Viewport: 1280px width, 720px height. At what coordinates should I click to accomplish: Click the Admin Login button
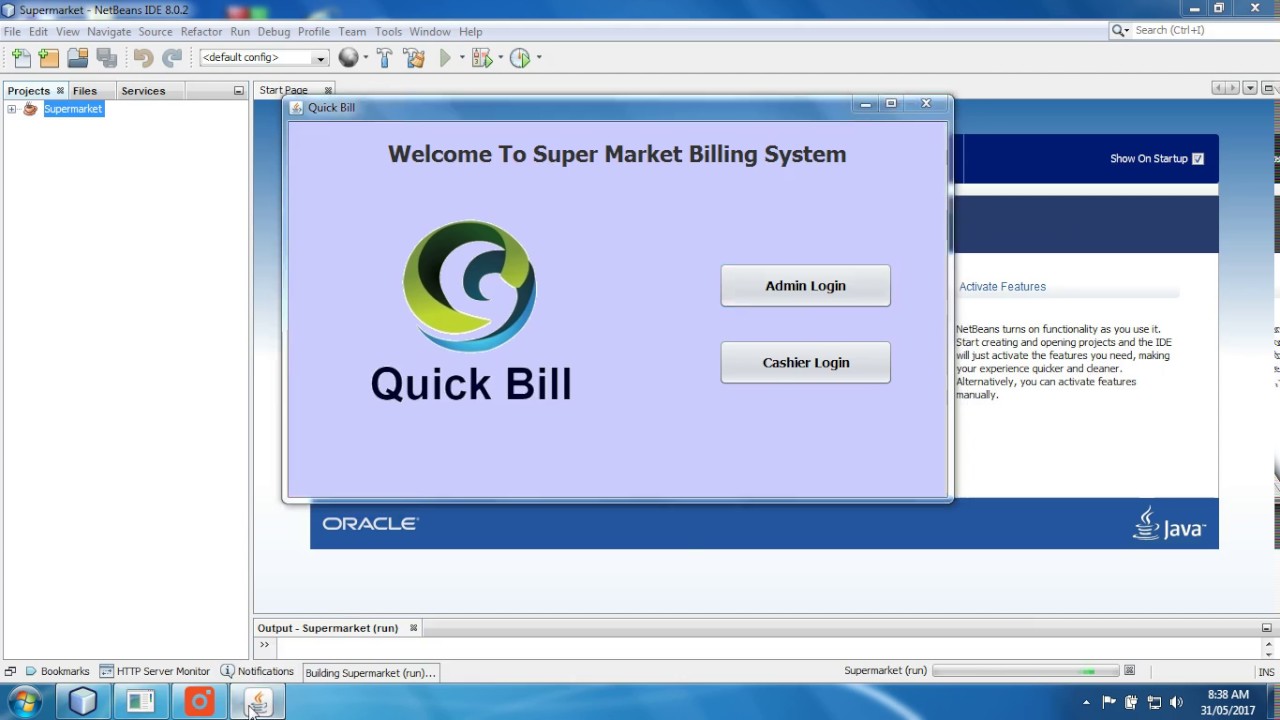point(805,286)
